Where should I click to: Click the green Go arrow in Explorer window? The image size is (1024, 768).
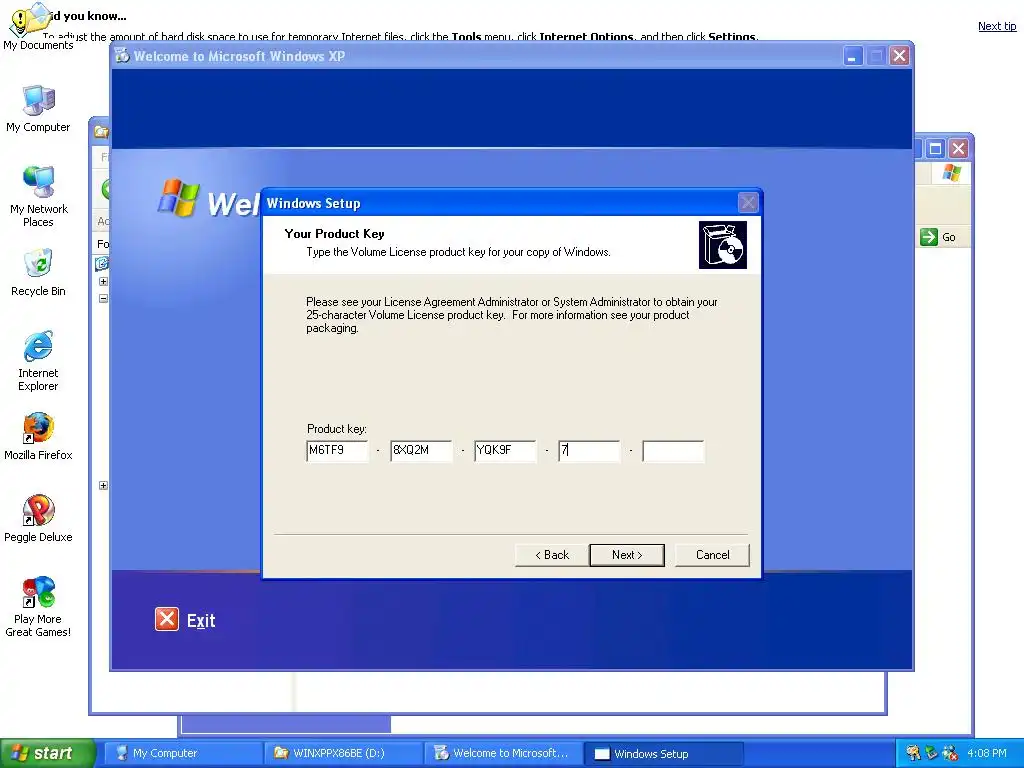click(x=928, y=237)
